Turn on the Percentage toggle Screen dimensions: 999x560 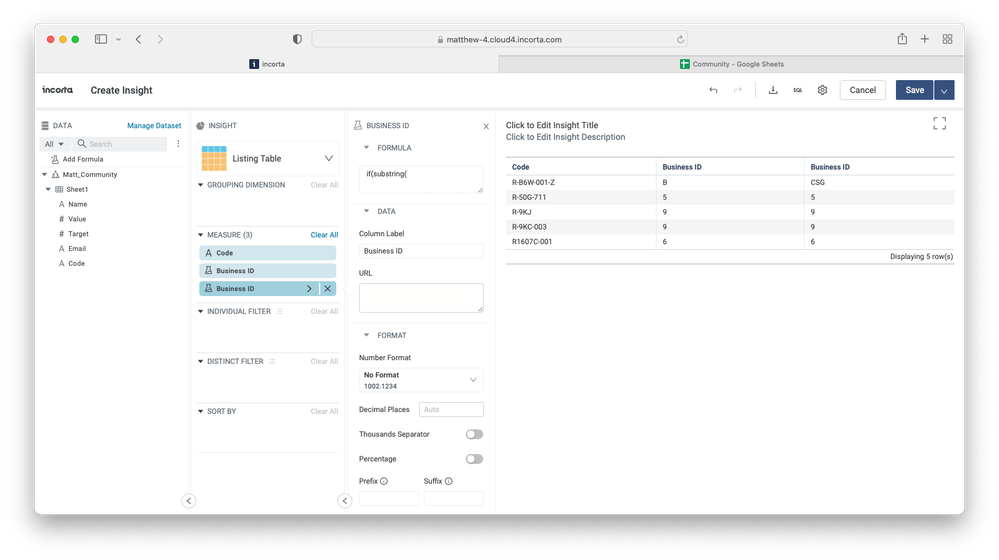(474, 459)
